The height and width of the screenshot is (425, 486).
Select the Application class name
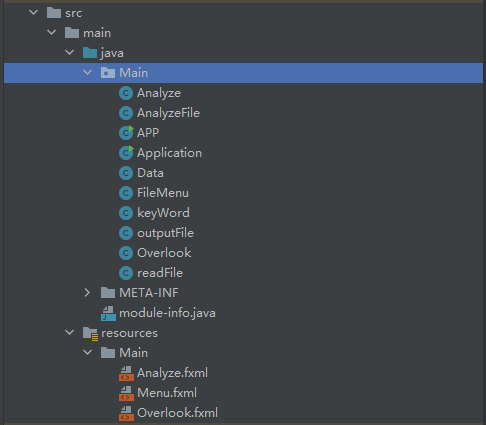[170, 153]
